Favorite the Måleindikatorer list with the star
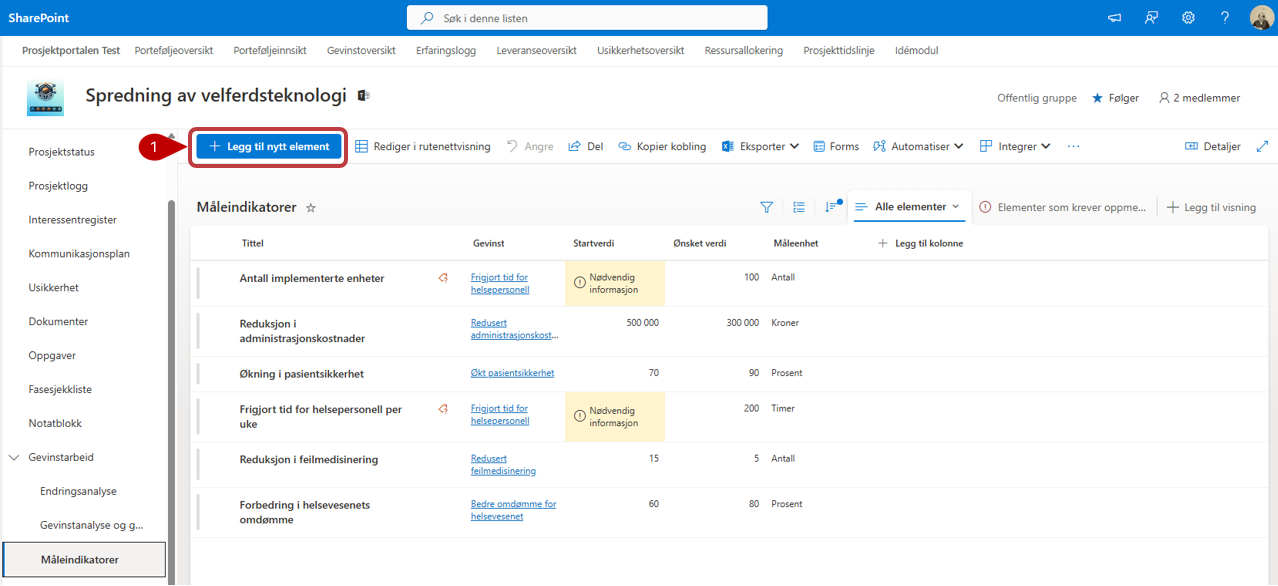1278x586 pixels. pyautogui.click(x=311, y=208)
